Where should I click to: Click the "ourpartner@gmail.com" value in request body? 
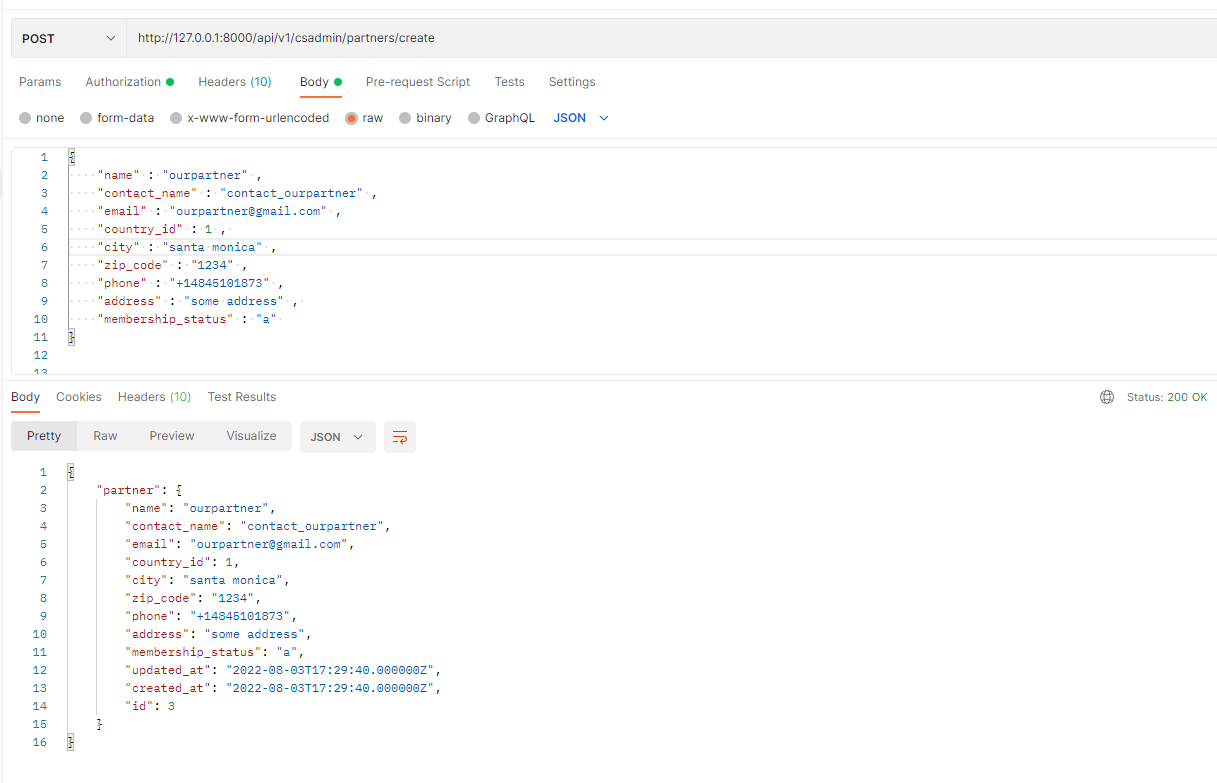click(x=249, y=211)
